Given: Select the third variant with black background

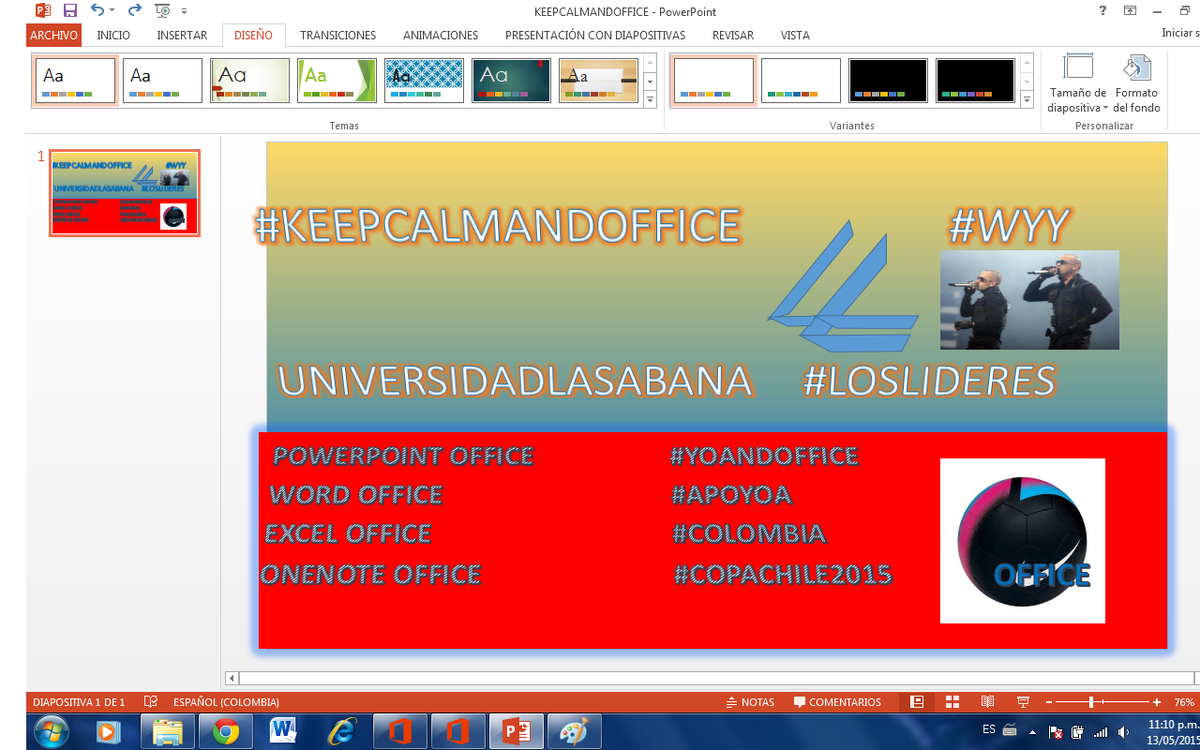Looking at the screenshot, I should click(x=888, y=80).
